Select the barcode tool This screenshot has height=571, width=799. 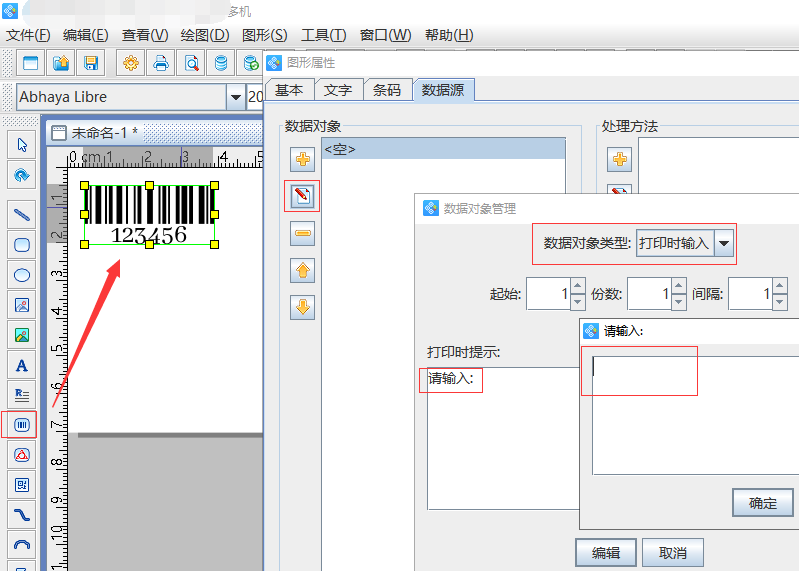22,425
